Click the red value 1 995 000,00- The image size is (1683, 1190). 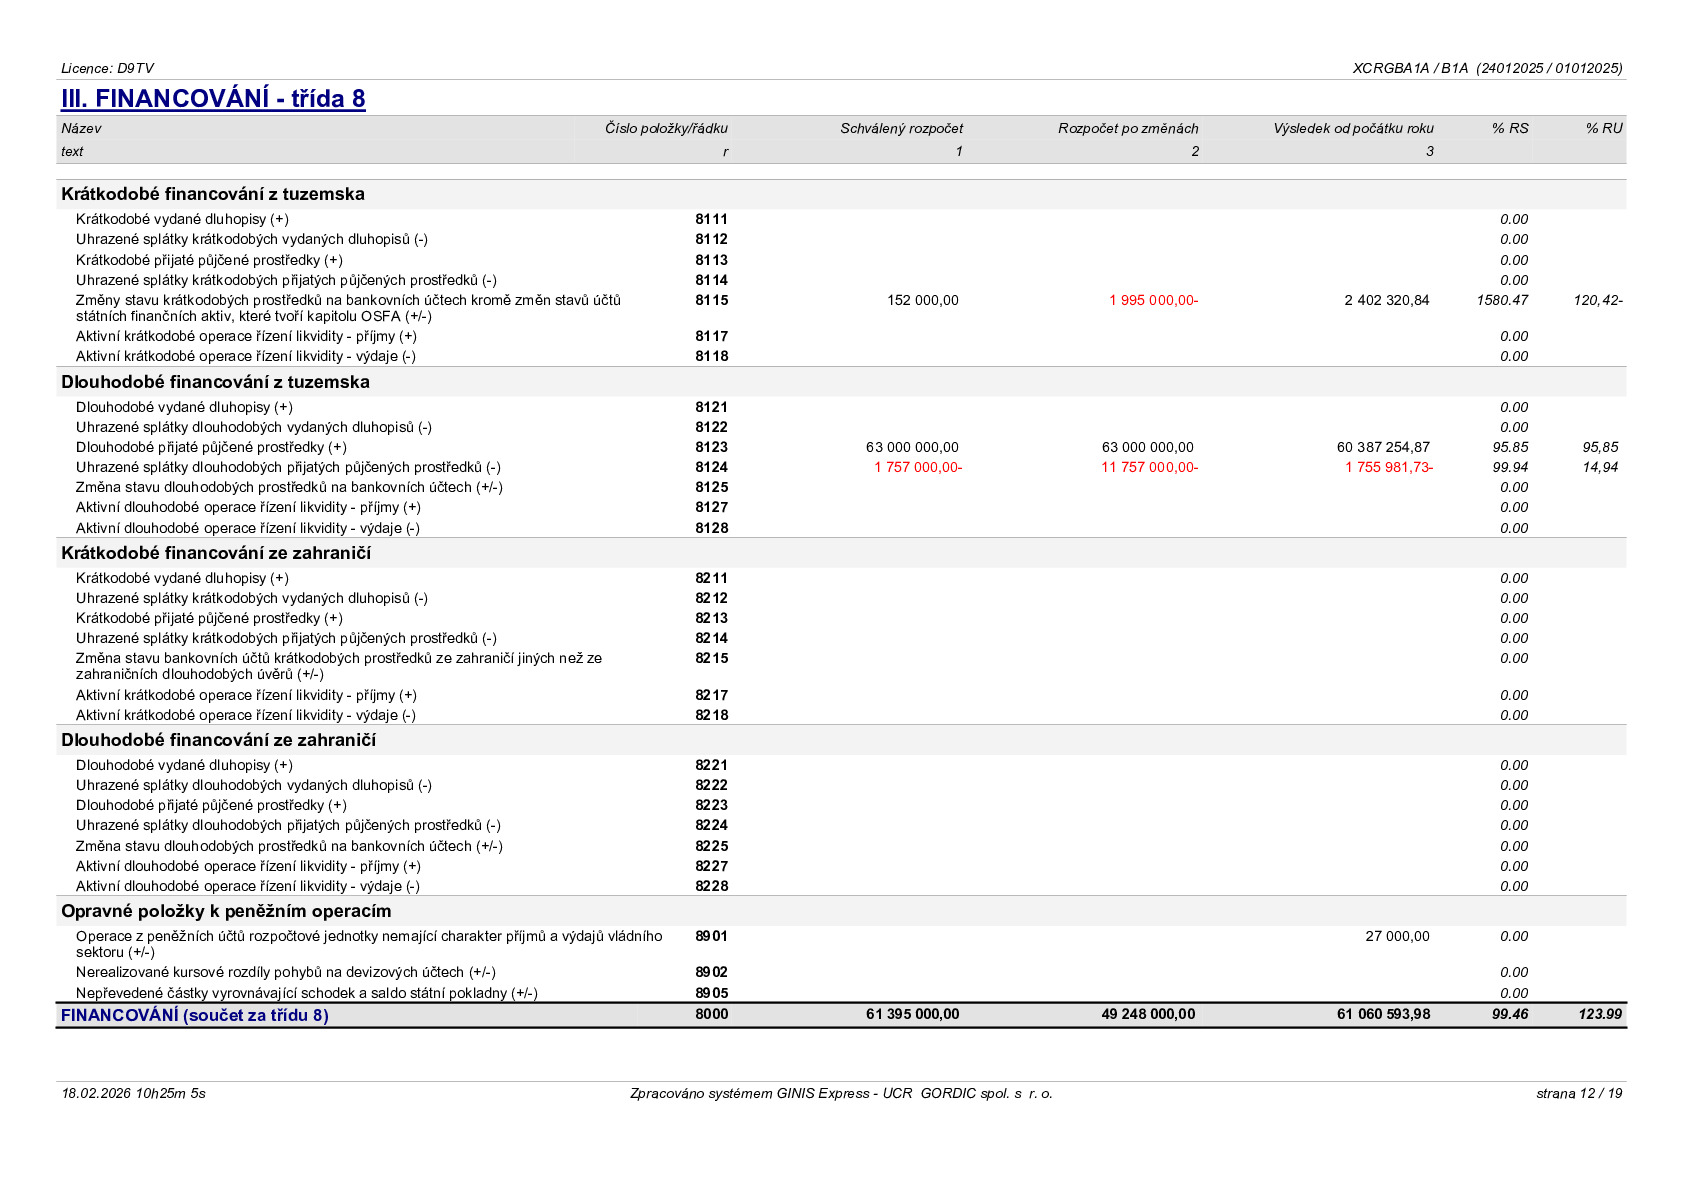(1153, 300)
